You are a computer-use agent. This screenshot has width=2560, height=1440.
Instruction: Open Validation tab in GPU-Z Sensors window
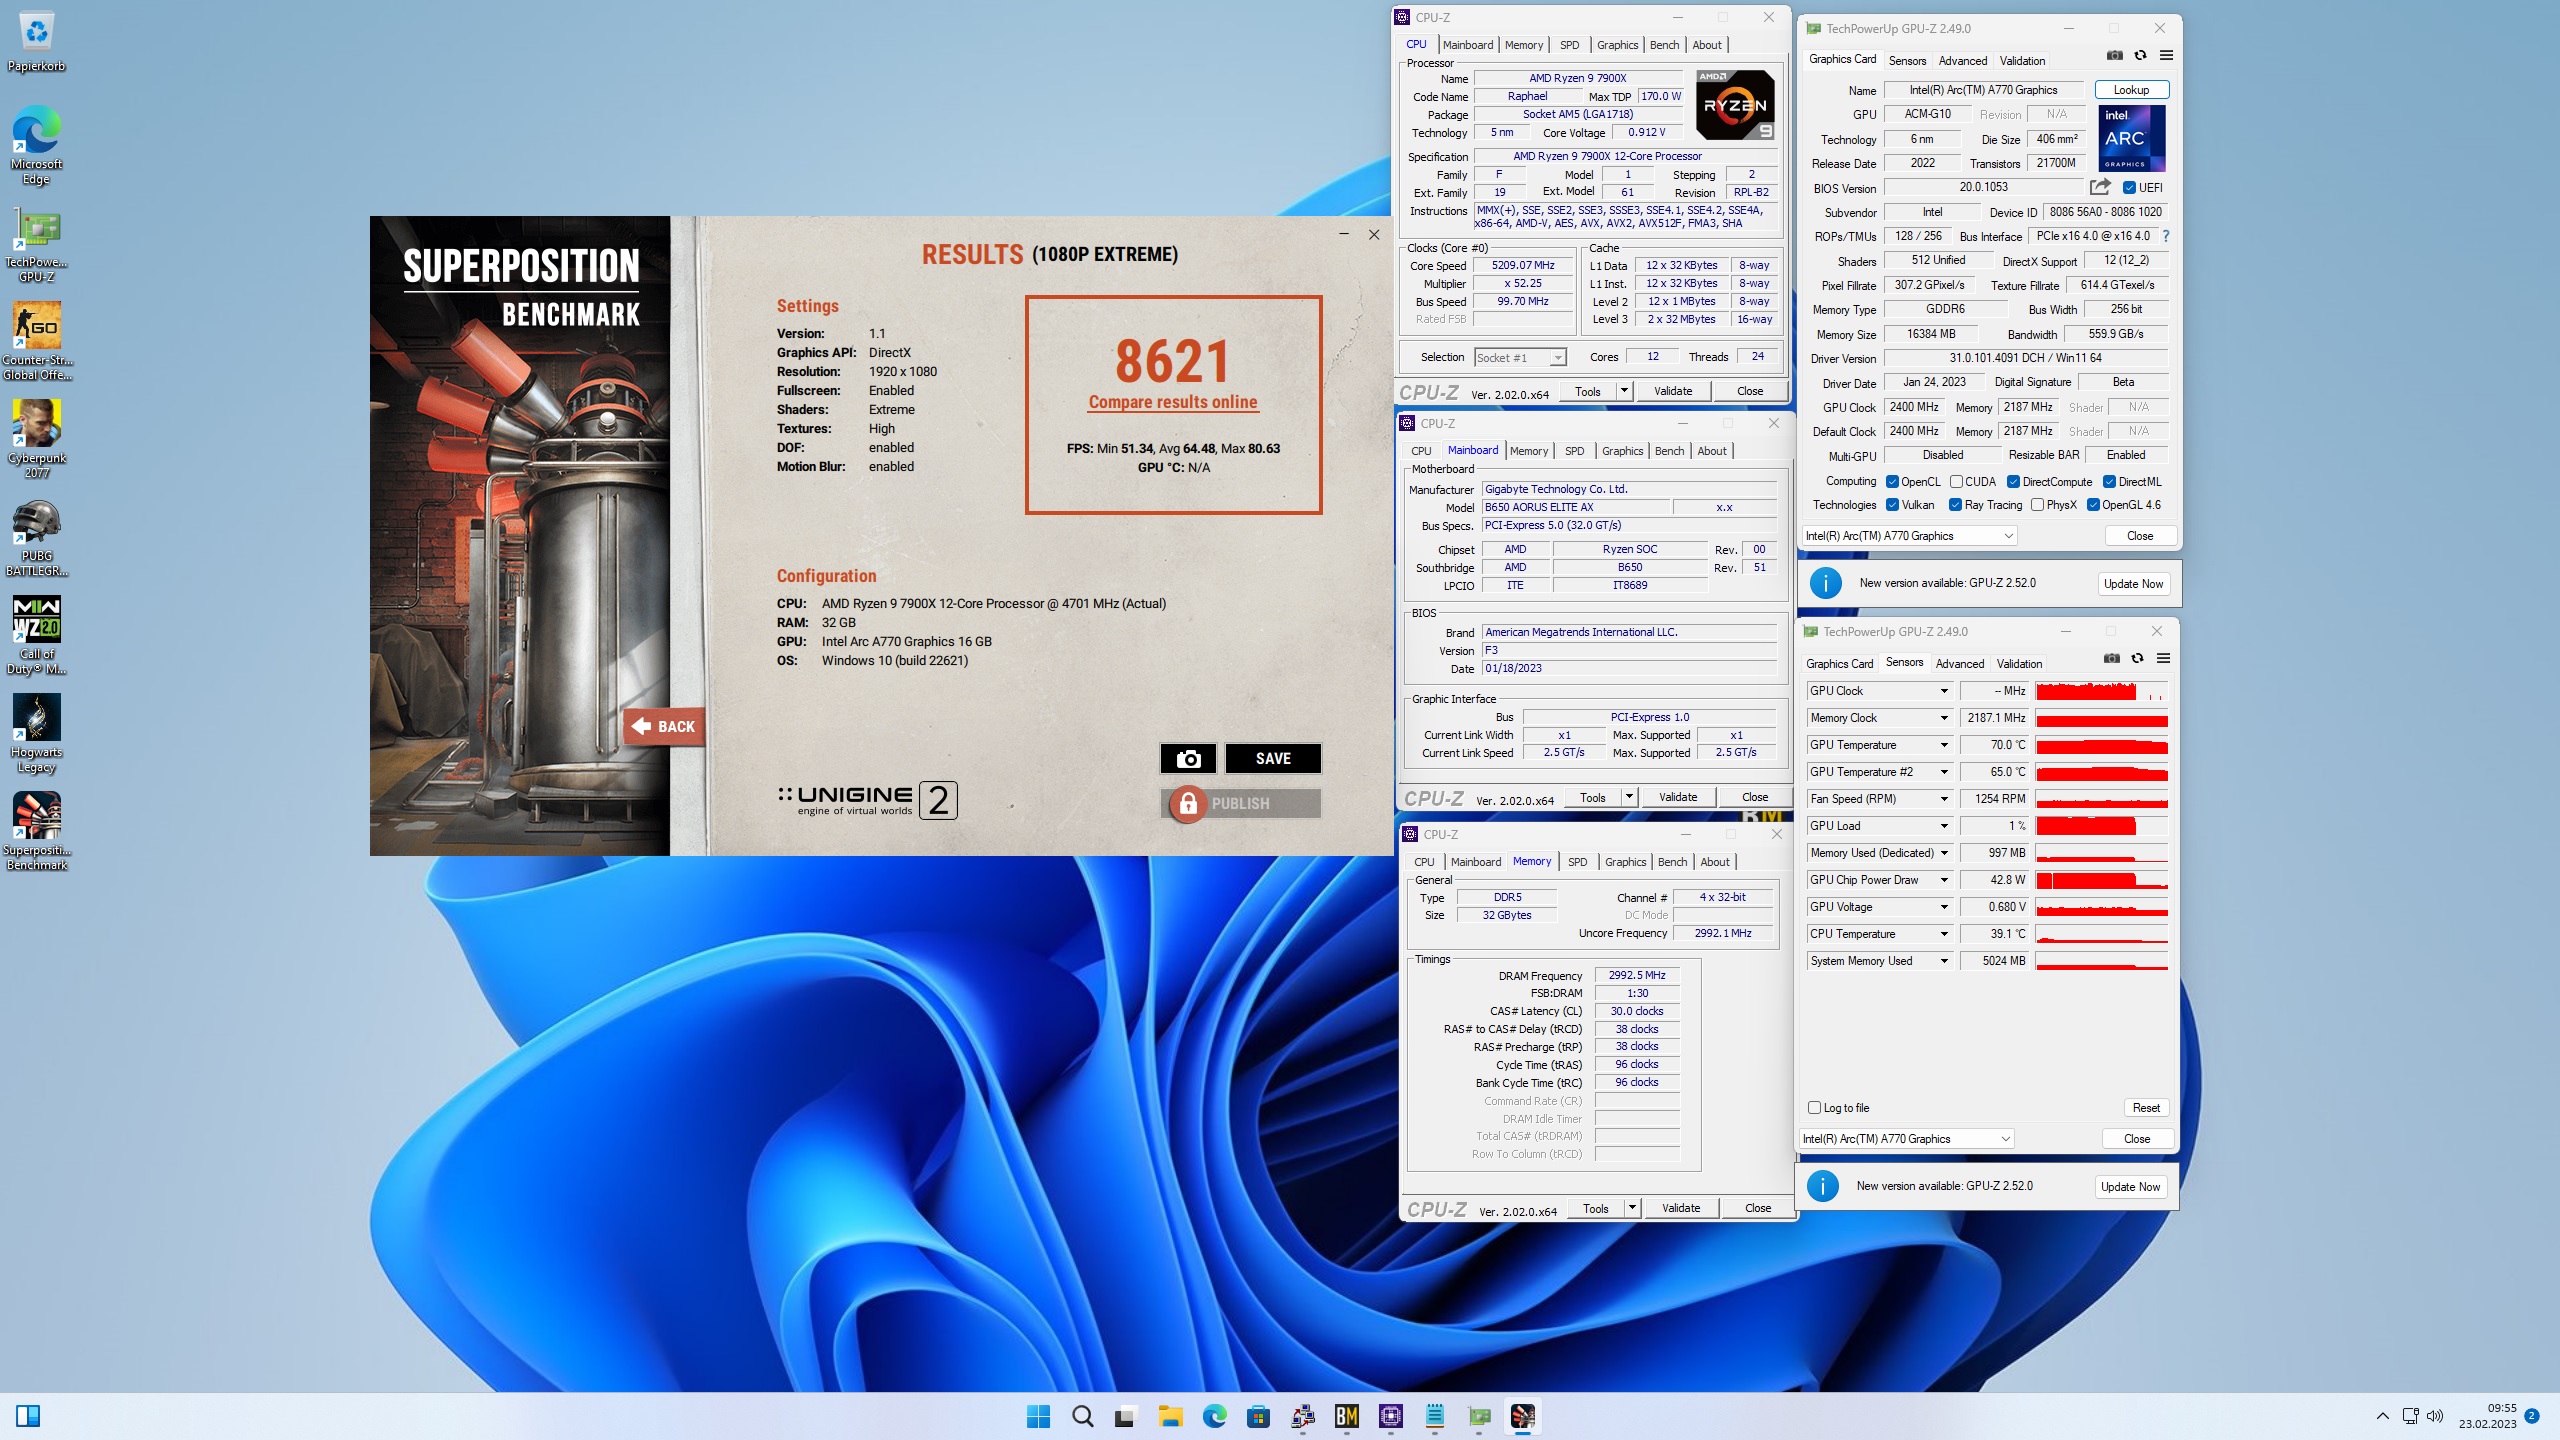(2019, 664)
